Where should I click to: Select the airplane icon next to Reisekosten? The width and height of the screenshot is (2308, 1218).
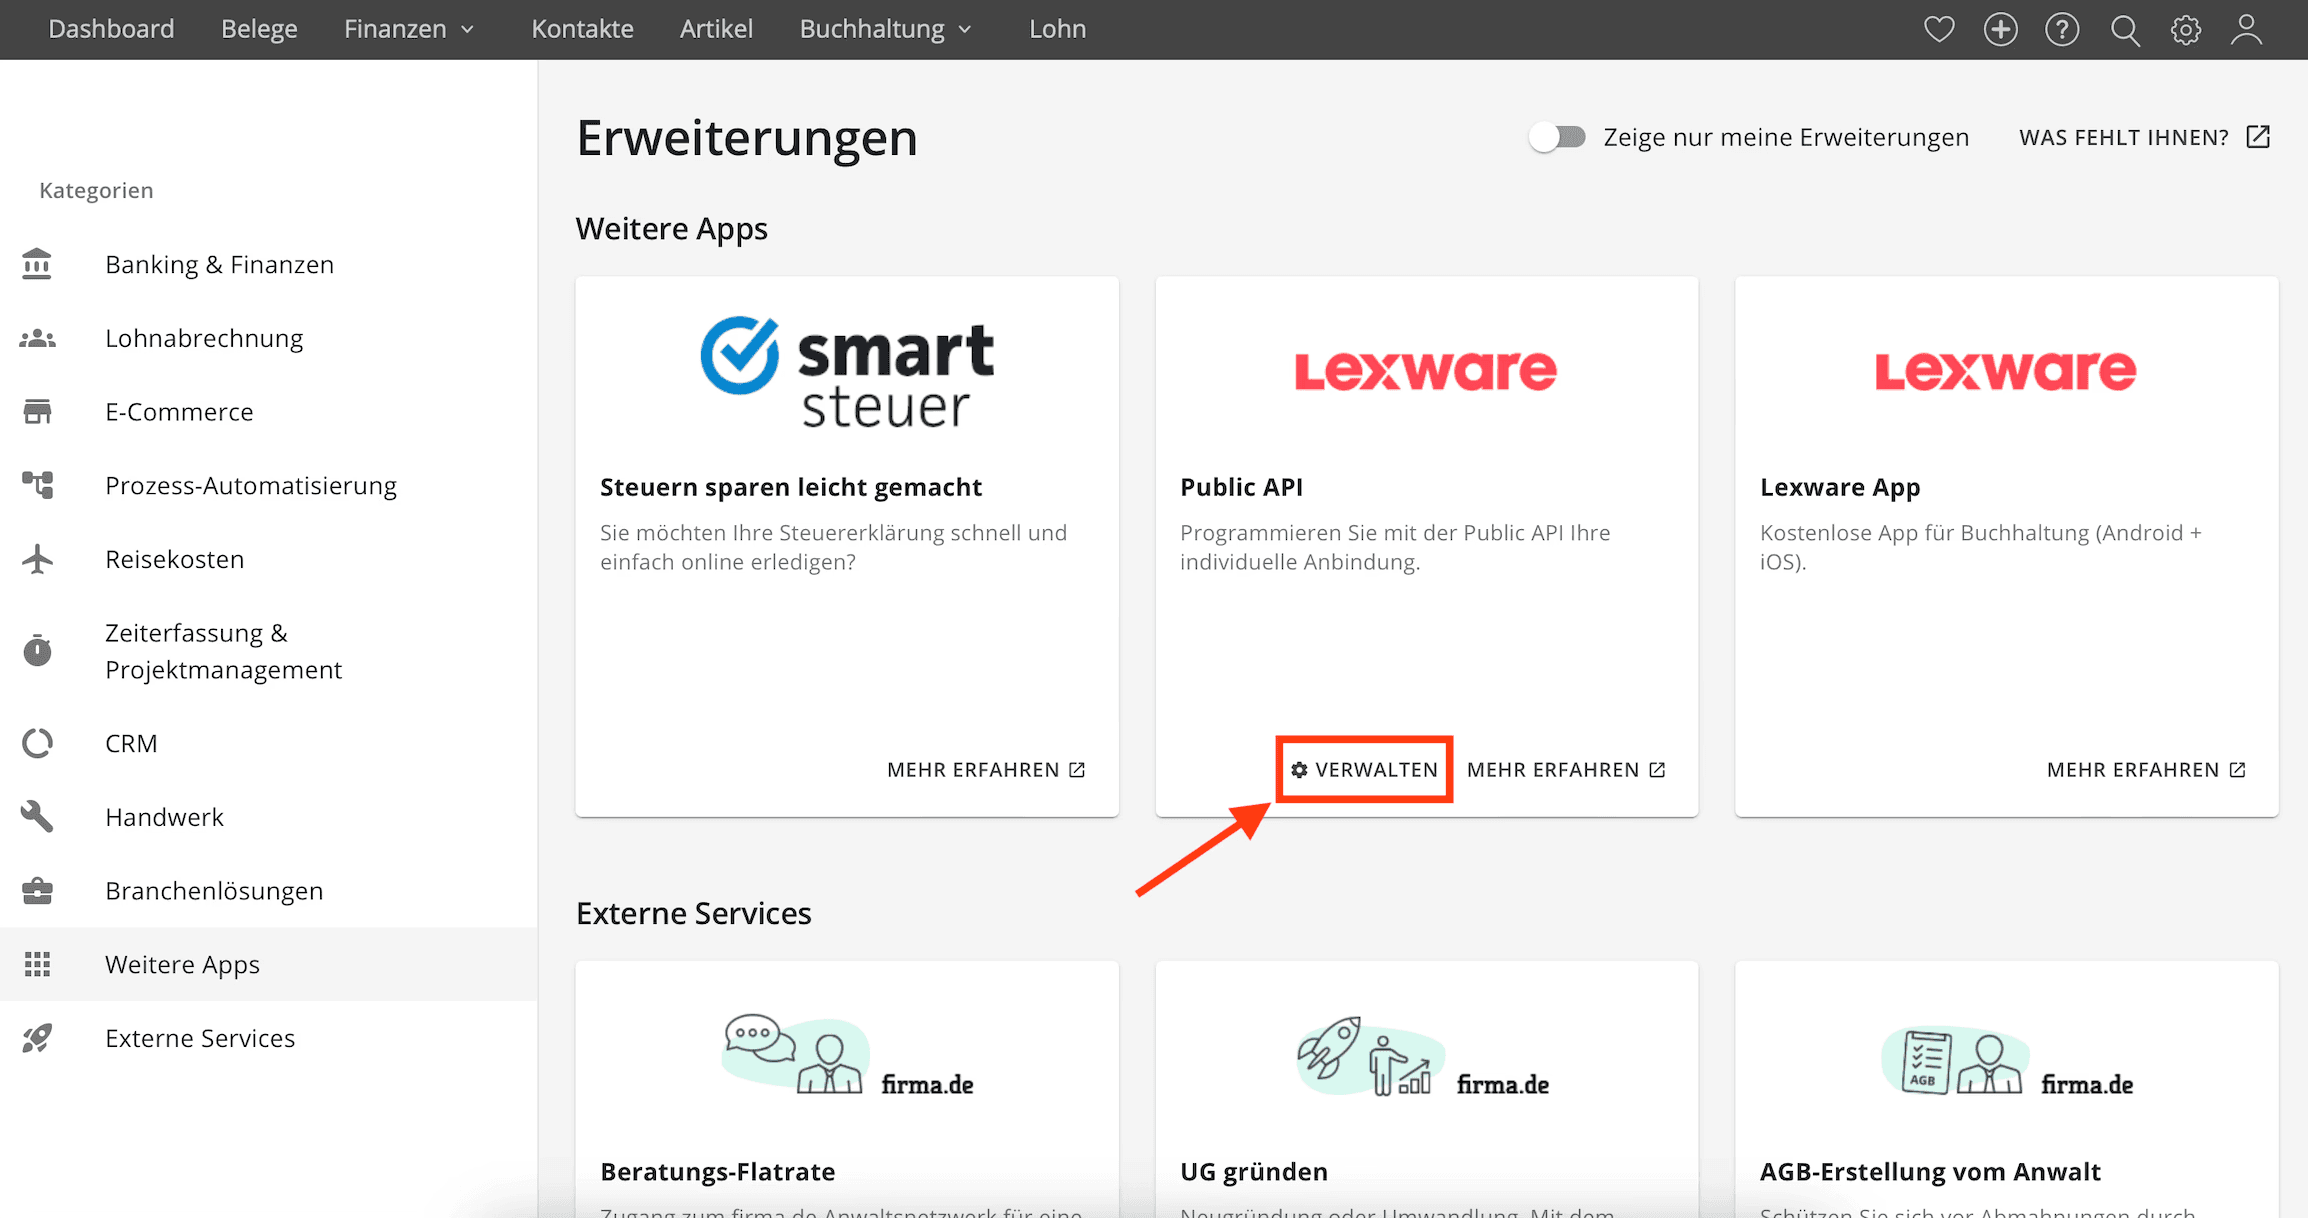[x=37, y=559]
